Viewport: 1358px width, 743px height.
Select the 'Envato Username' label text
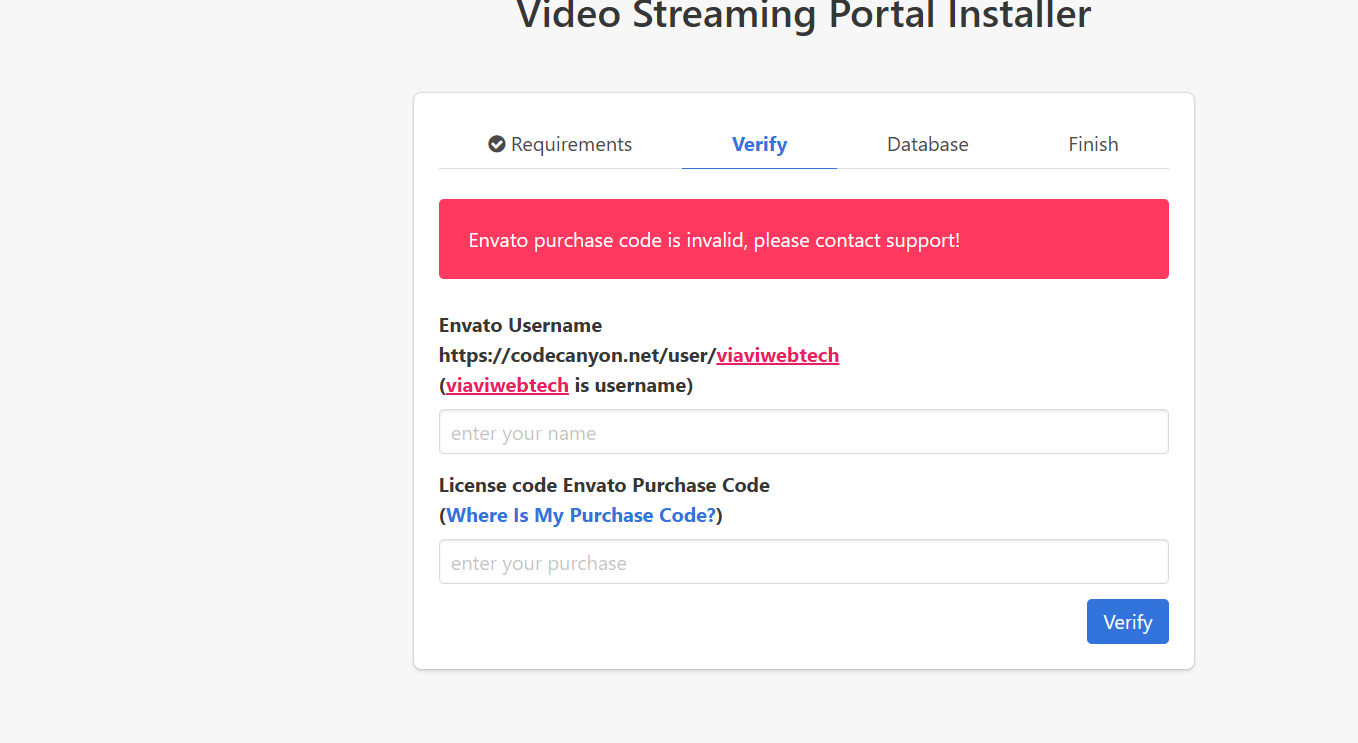click(x=520, y=325)
